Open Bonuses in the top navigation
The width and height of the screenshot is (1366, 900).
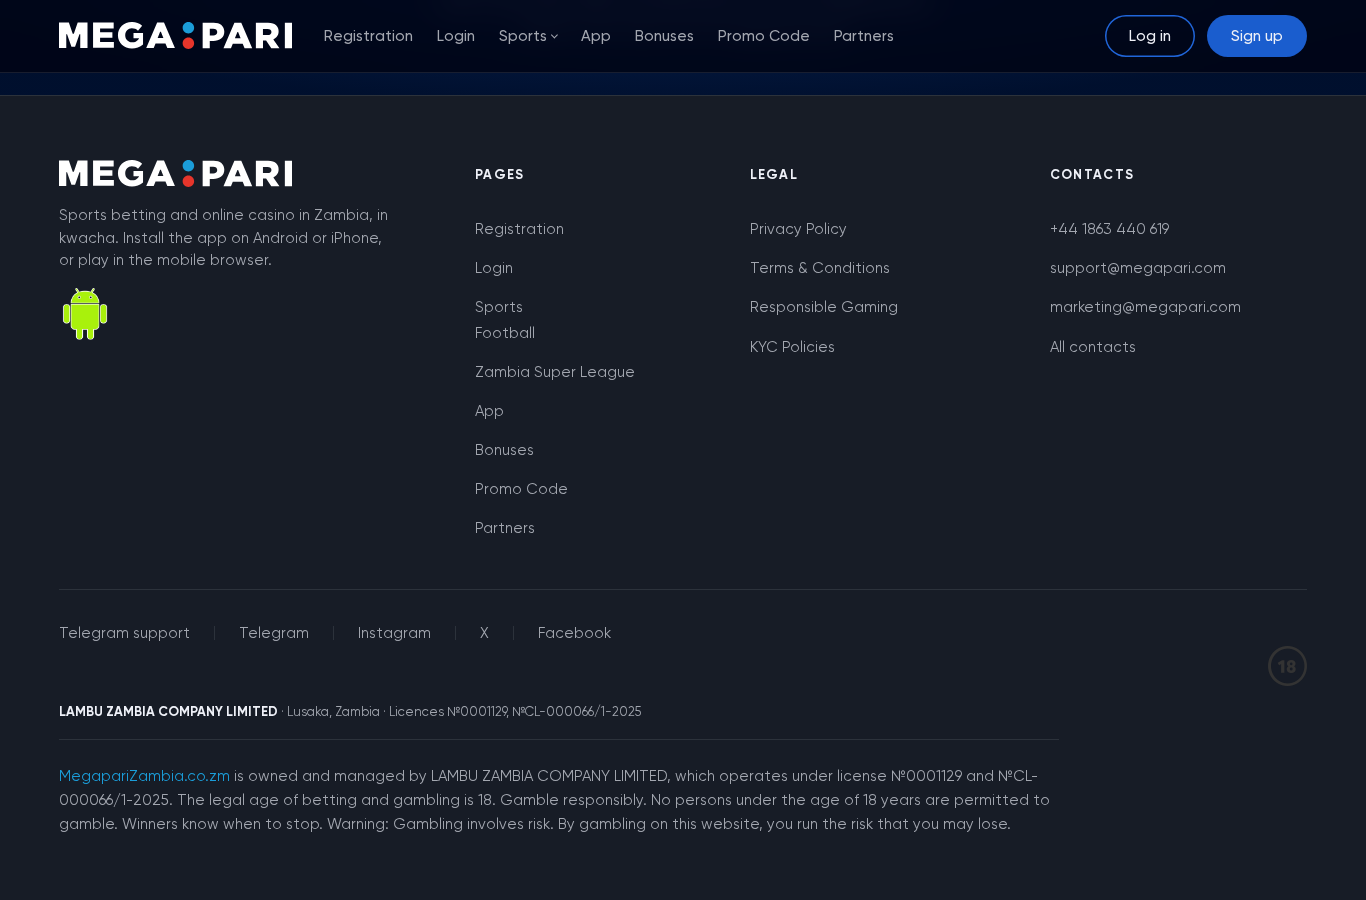[x=664, y=36]
